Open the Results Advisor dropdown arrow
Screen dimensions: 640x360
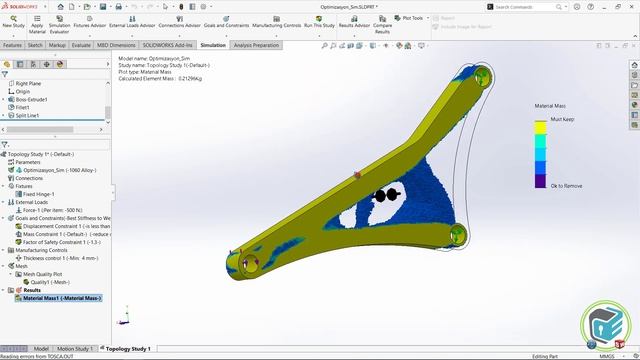(x=354, y=36)
